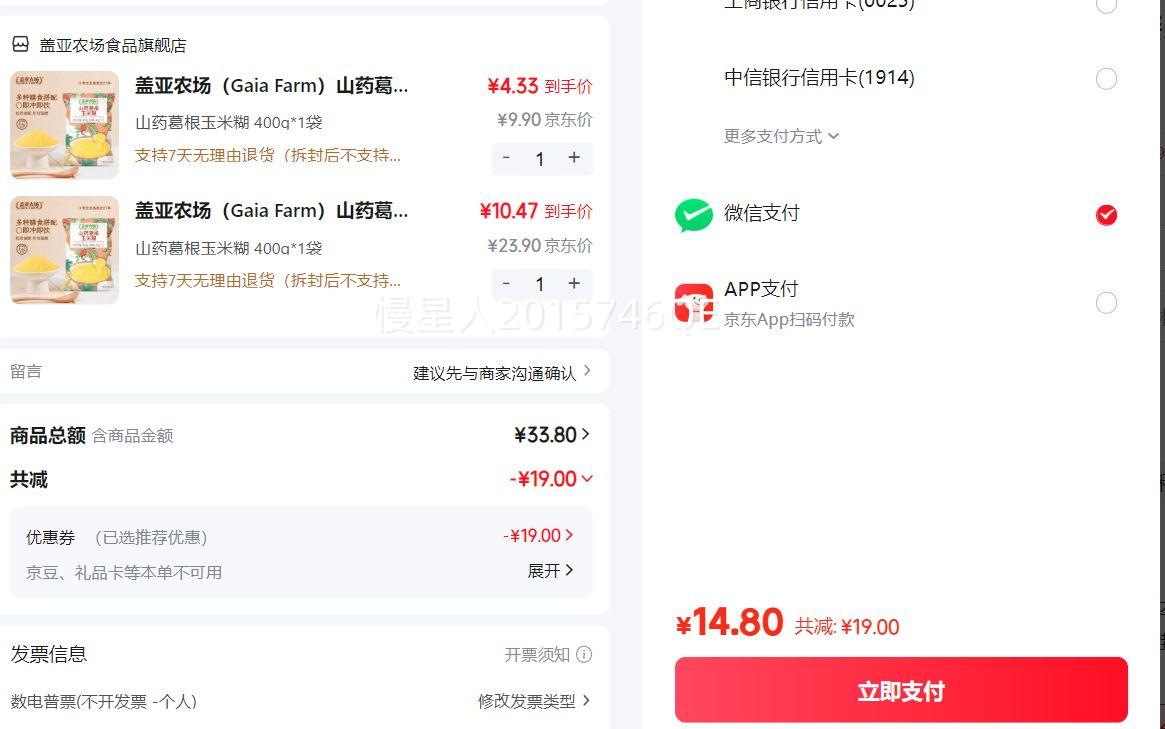The image size is (1165, 729).
Task: Open the 优惠券 coupon selection
Action: [x=538, y=536]
